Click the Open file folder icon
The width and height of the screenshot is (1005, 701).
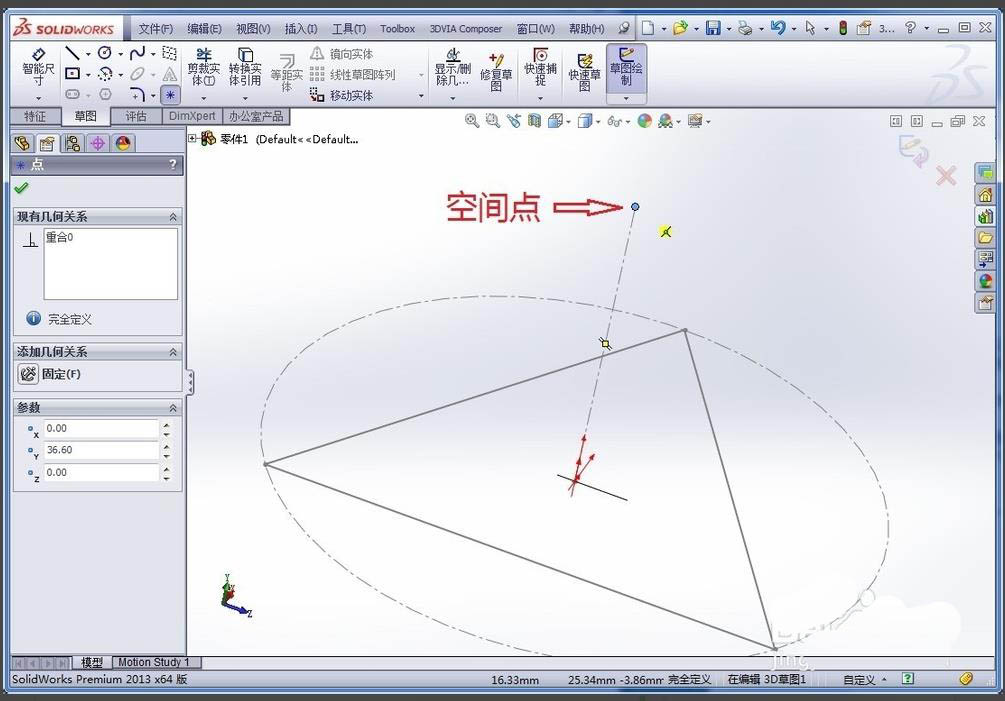tap(681, 28)
